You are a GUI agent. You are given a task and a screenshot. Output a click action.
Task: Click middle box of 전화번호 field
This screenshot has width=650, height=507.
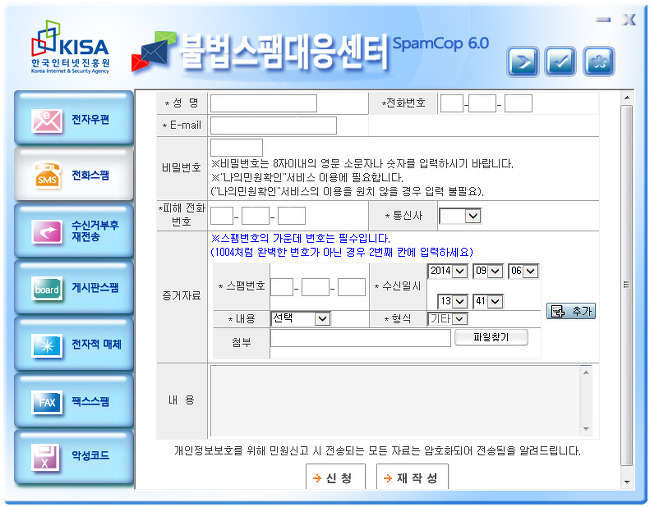[x=482, y=103]
